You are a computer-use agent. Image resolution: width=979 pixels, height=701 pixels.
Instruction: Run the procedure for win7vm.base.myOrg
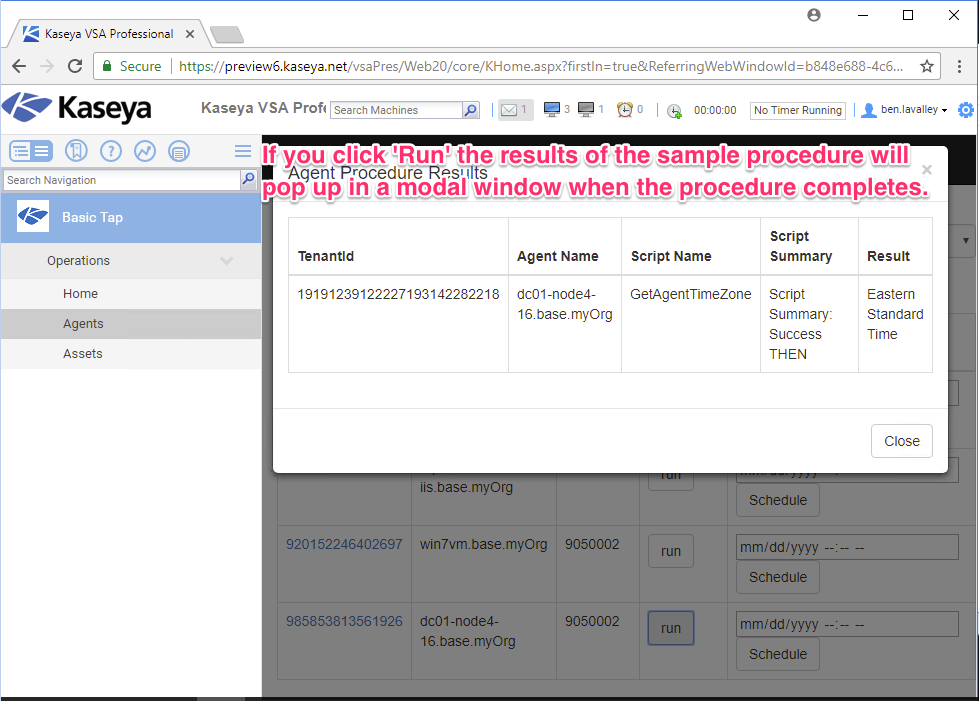click(x=671, y=551)
